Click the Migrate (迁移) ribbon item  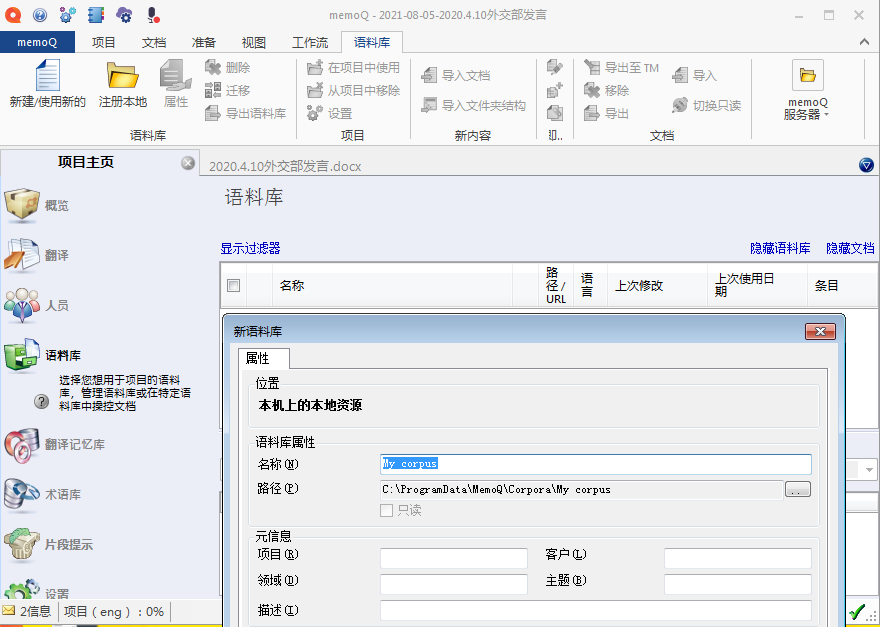click(228, 90)
